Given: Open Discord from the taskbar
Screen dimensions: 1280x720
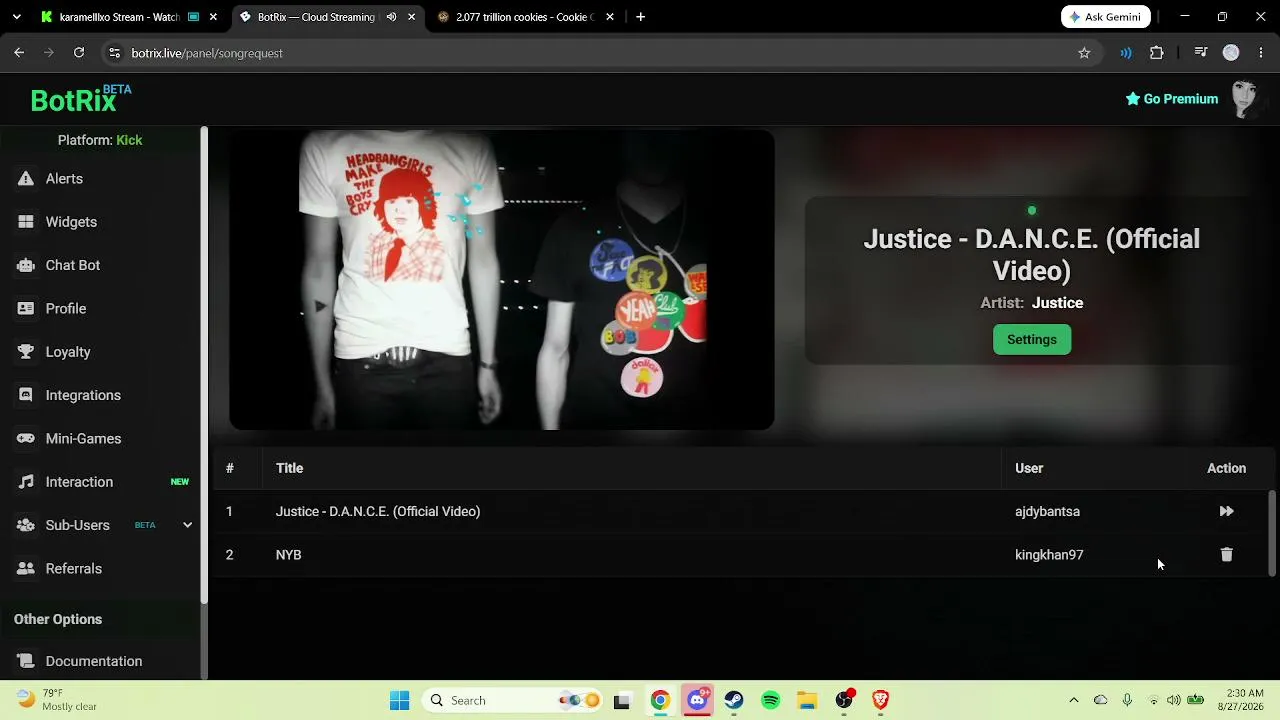Looking at the screenshot, I should tap(697, 700).
